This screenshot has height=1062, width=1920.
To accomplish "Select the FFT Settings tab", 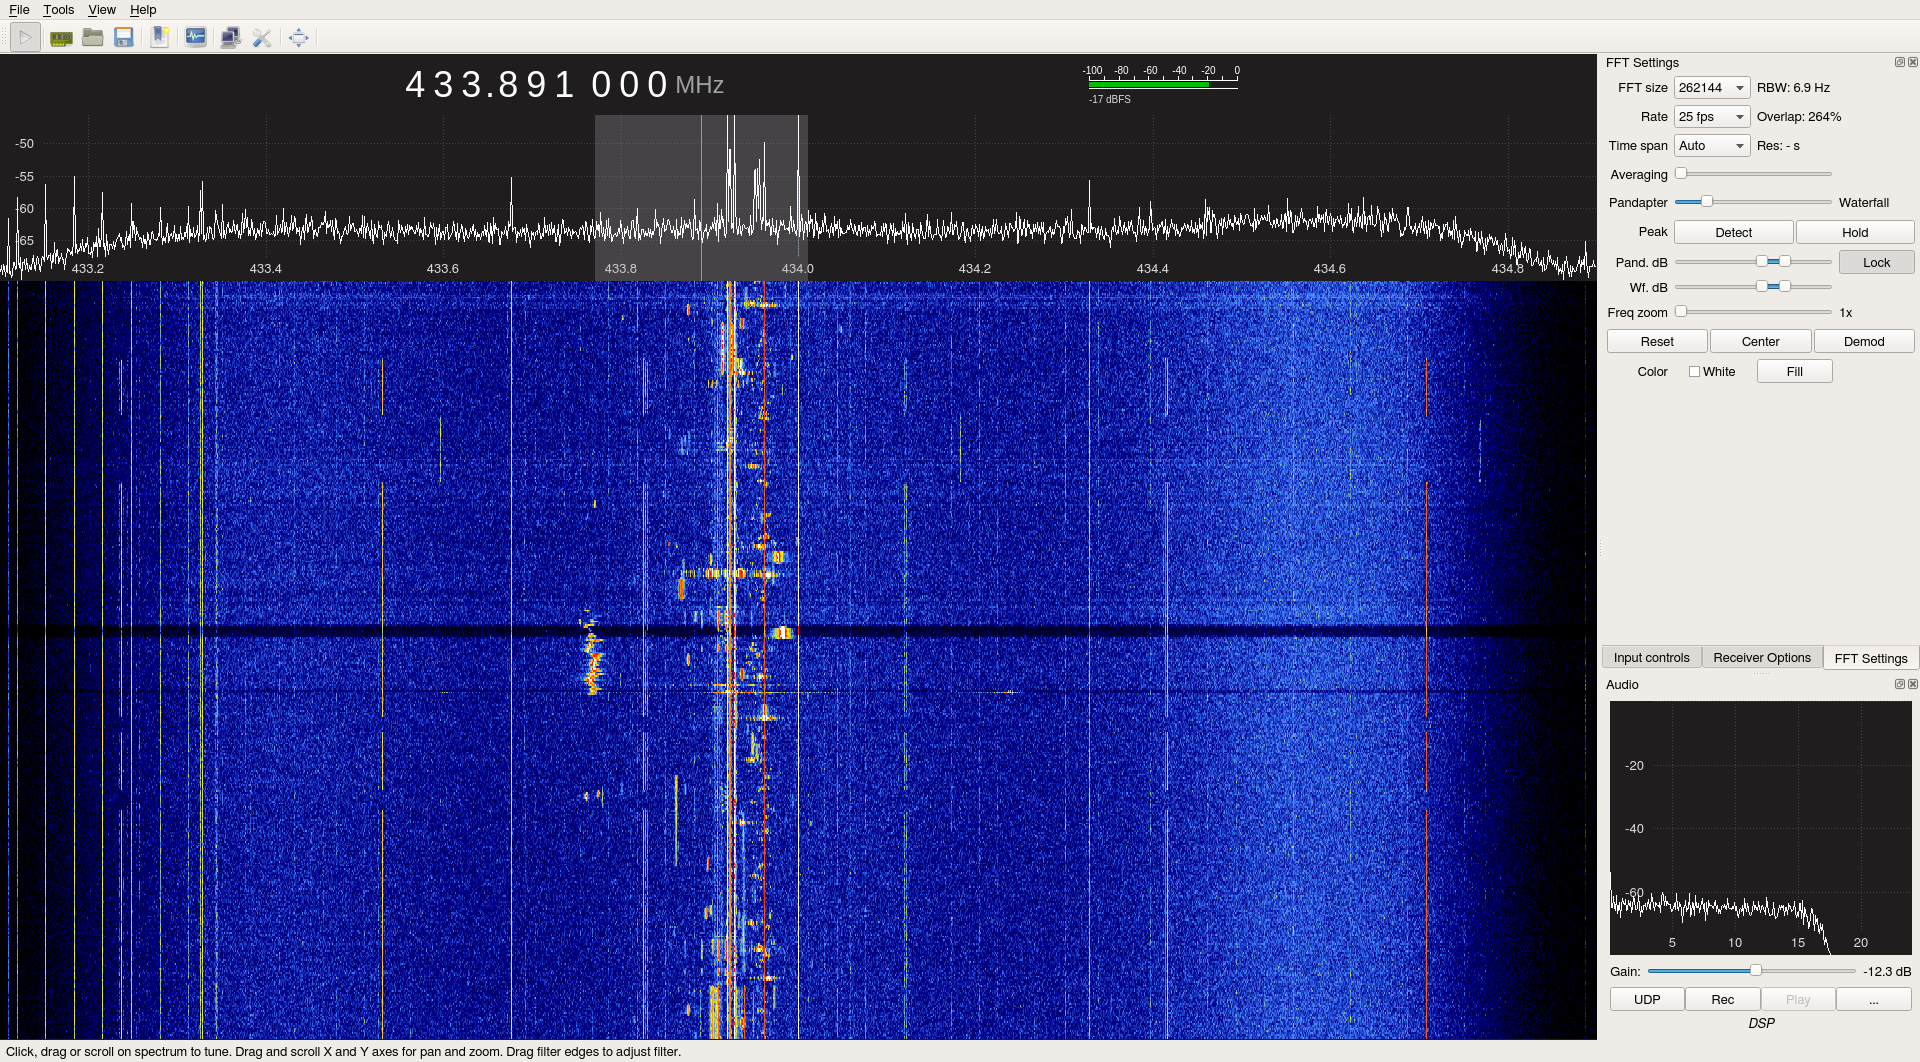I will tap(1870, 658).
